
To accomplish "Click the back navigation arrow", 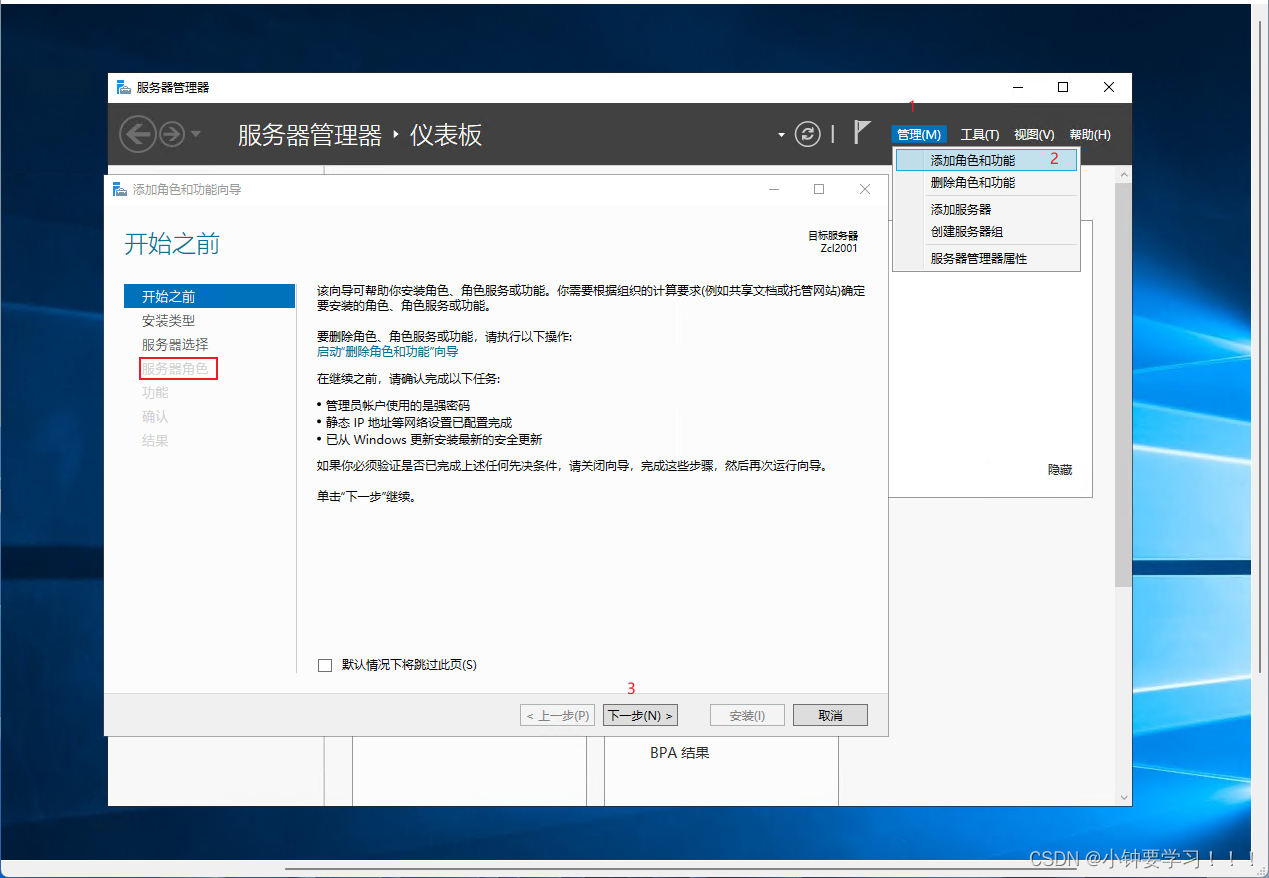I will (139, 133).
